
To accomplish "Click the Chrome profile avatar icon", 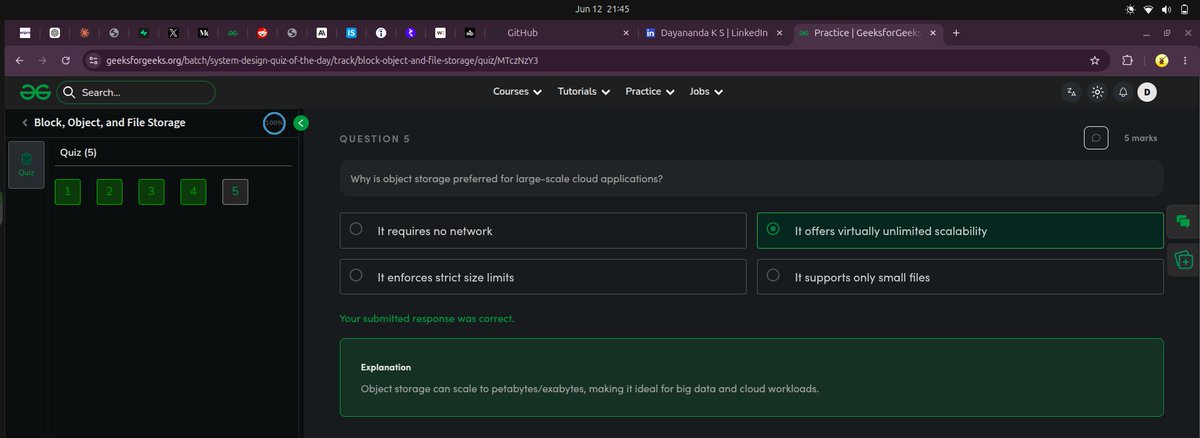I will point(1160,60).
